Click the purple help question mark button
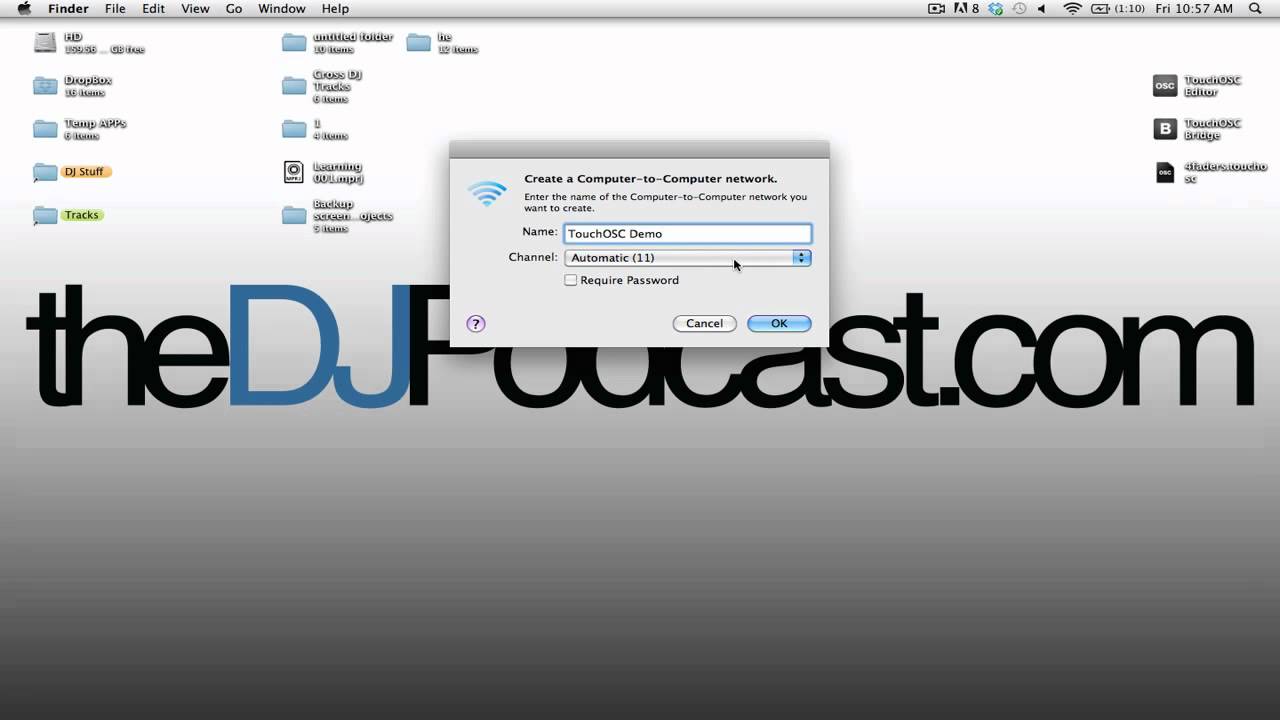The height and width of the screenshot is (720, 1280). [476, 323]
